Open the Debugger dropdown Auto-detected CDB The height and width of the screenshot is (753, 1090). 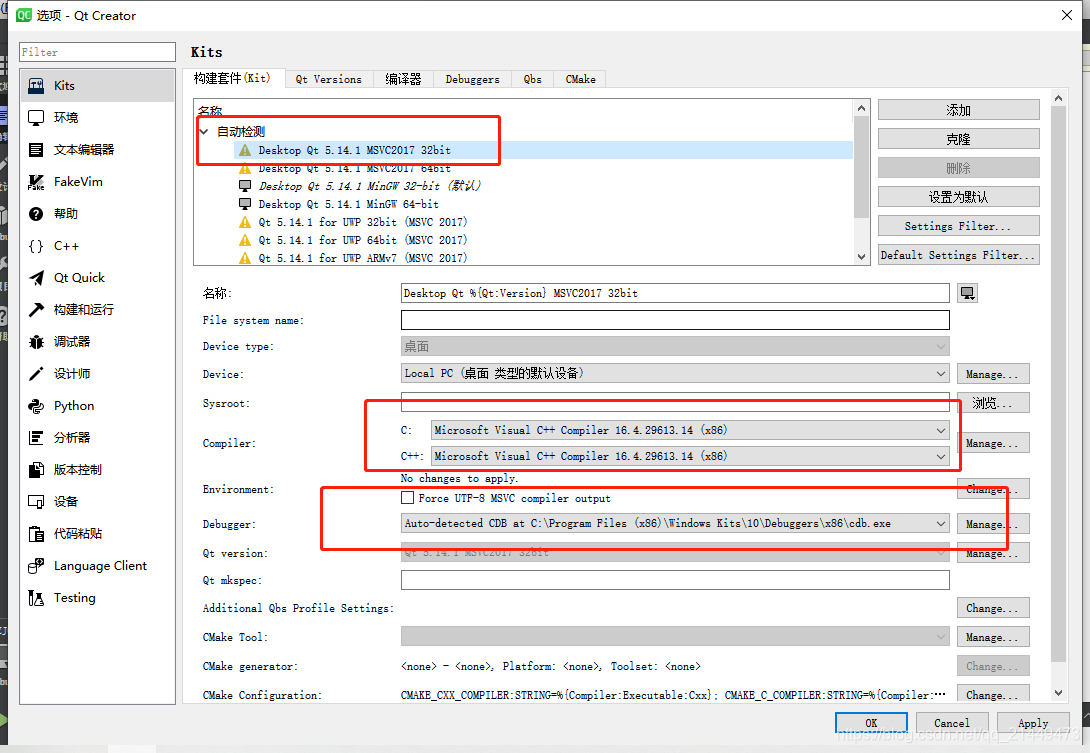[x=675, y=524]
